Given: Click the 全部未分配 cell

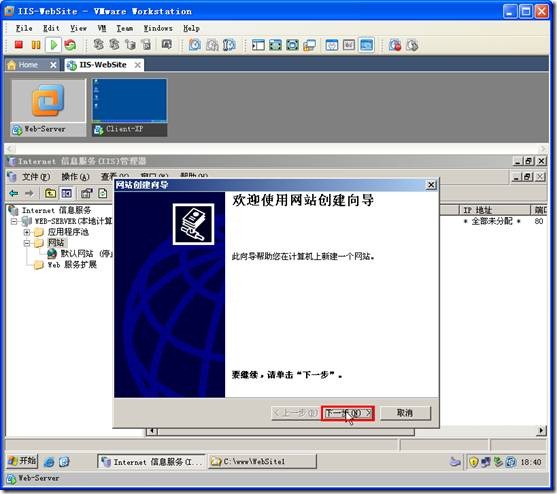Looking at the screenshot, I should pos(492,221).
